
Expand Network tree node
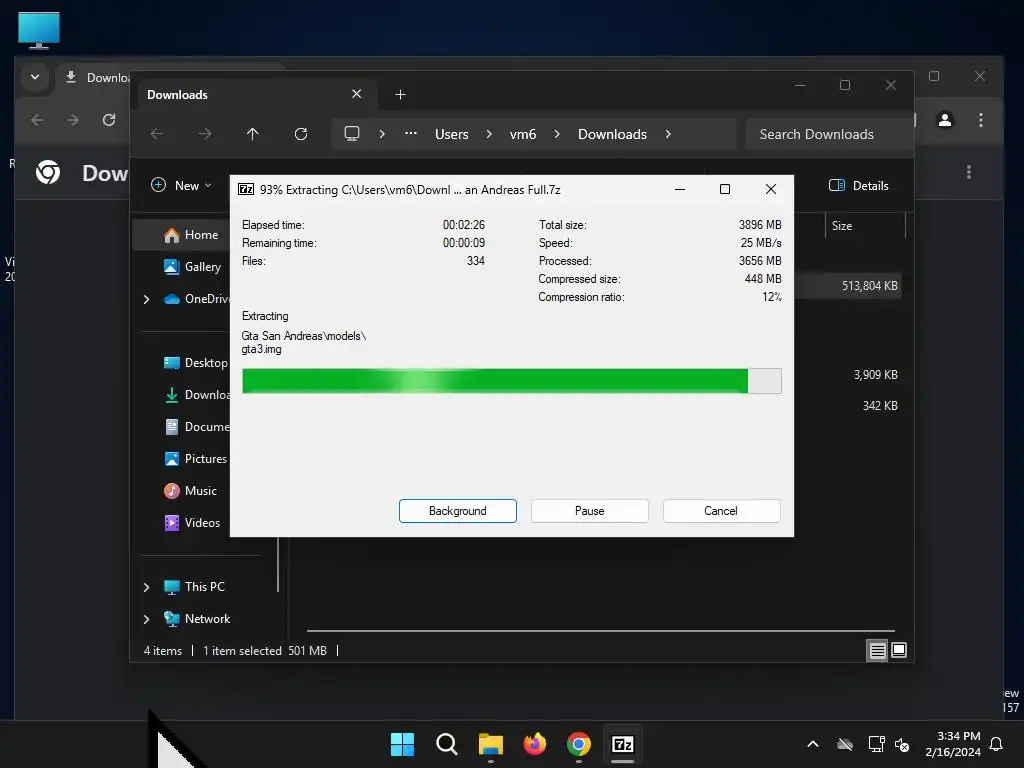point(146,619)
